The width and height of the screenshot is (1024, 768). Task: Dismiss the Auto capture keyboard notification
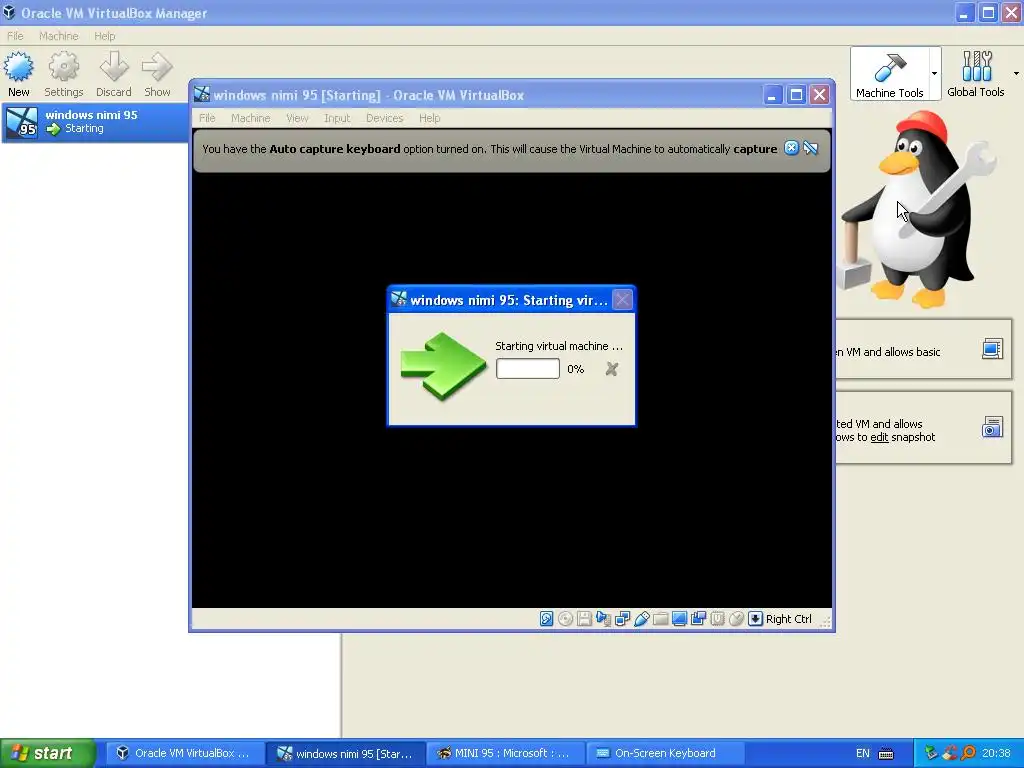[x=791, y=148]
